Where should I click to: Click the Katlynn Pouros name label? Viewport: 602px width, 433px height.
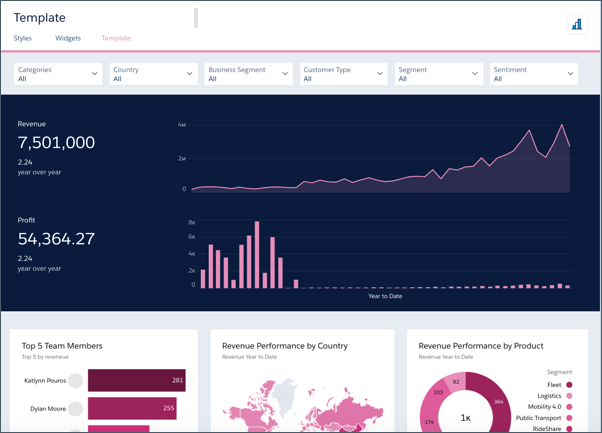pos(45,381)
